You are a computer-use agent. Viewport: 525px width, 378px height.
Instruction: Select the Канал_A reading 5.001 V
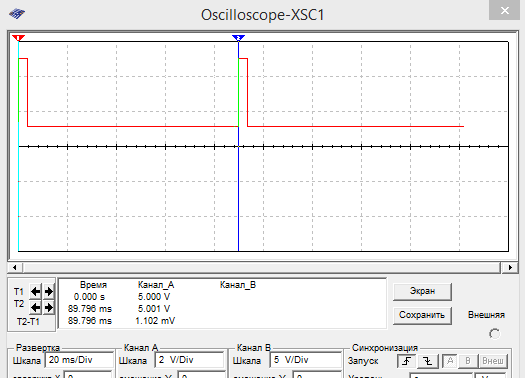pyautogui.click(x=154, y=309)
